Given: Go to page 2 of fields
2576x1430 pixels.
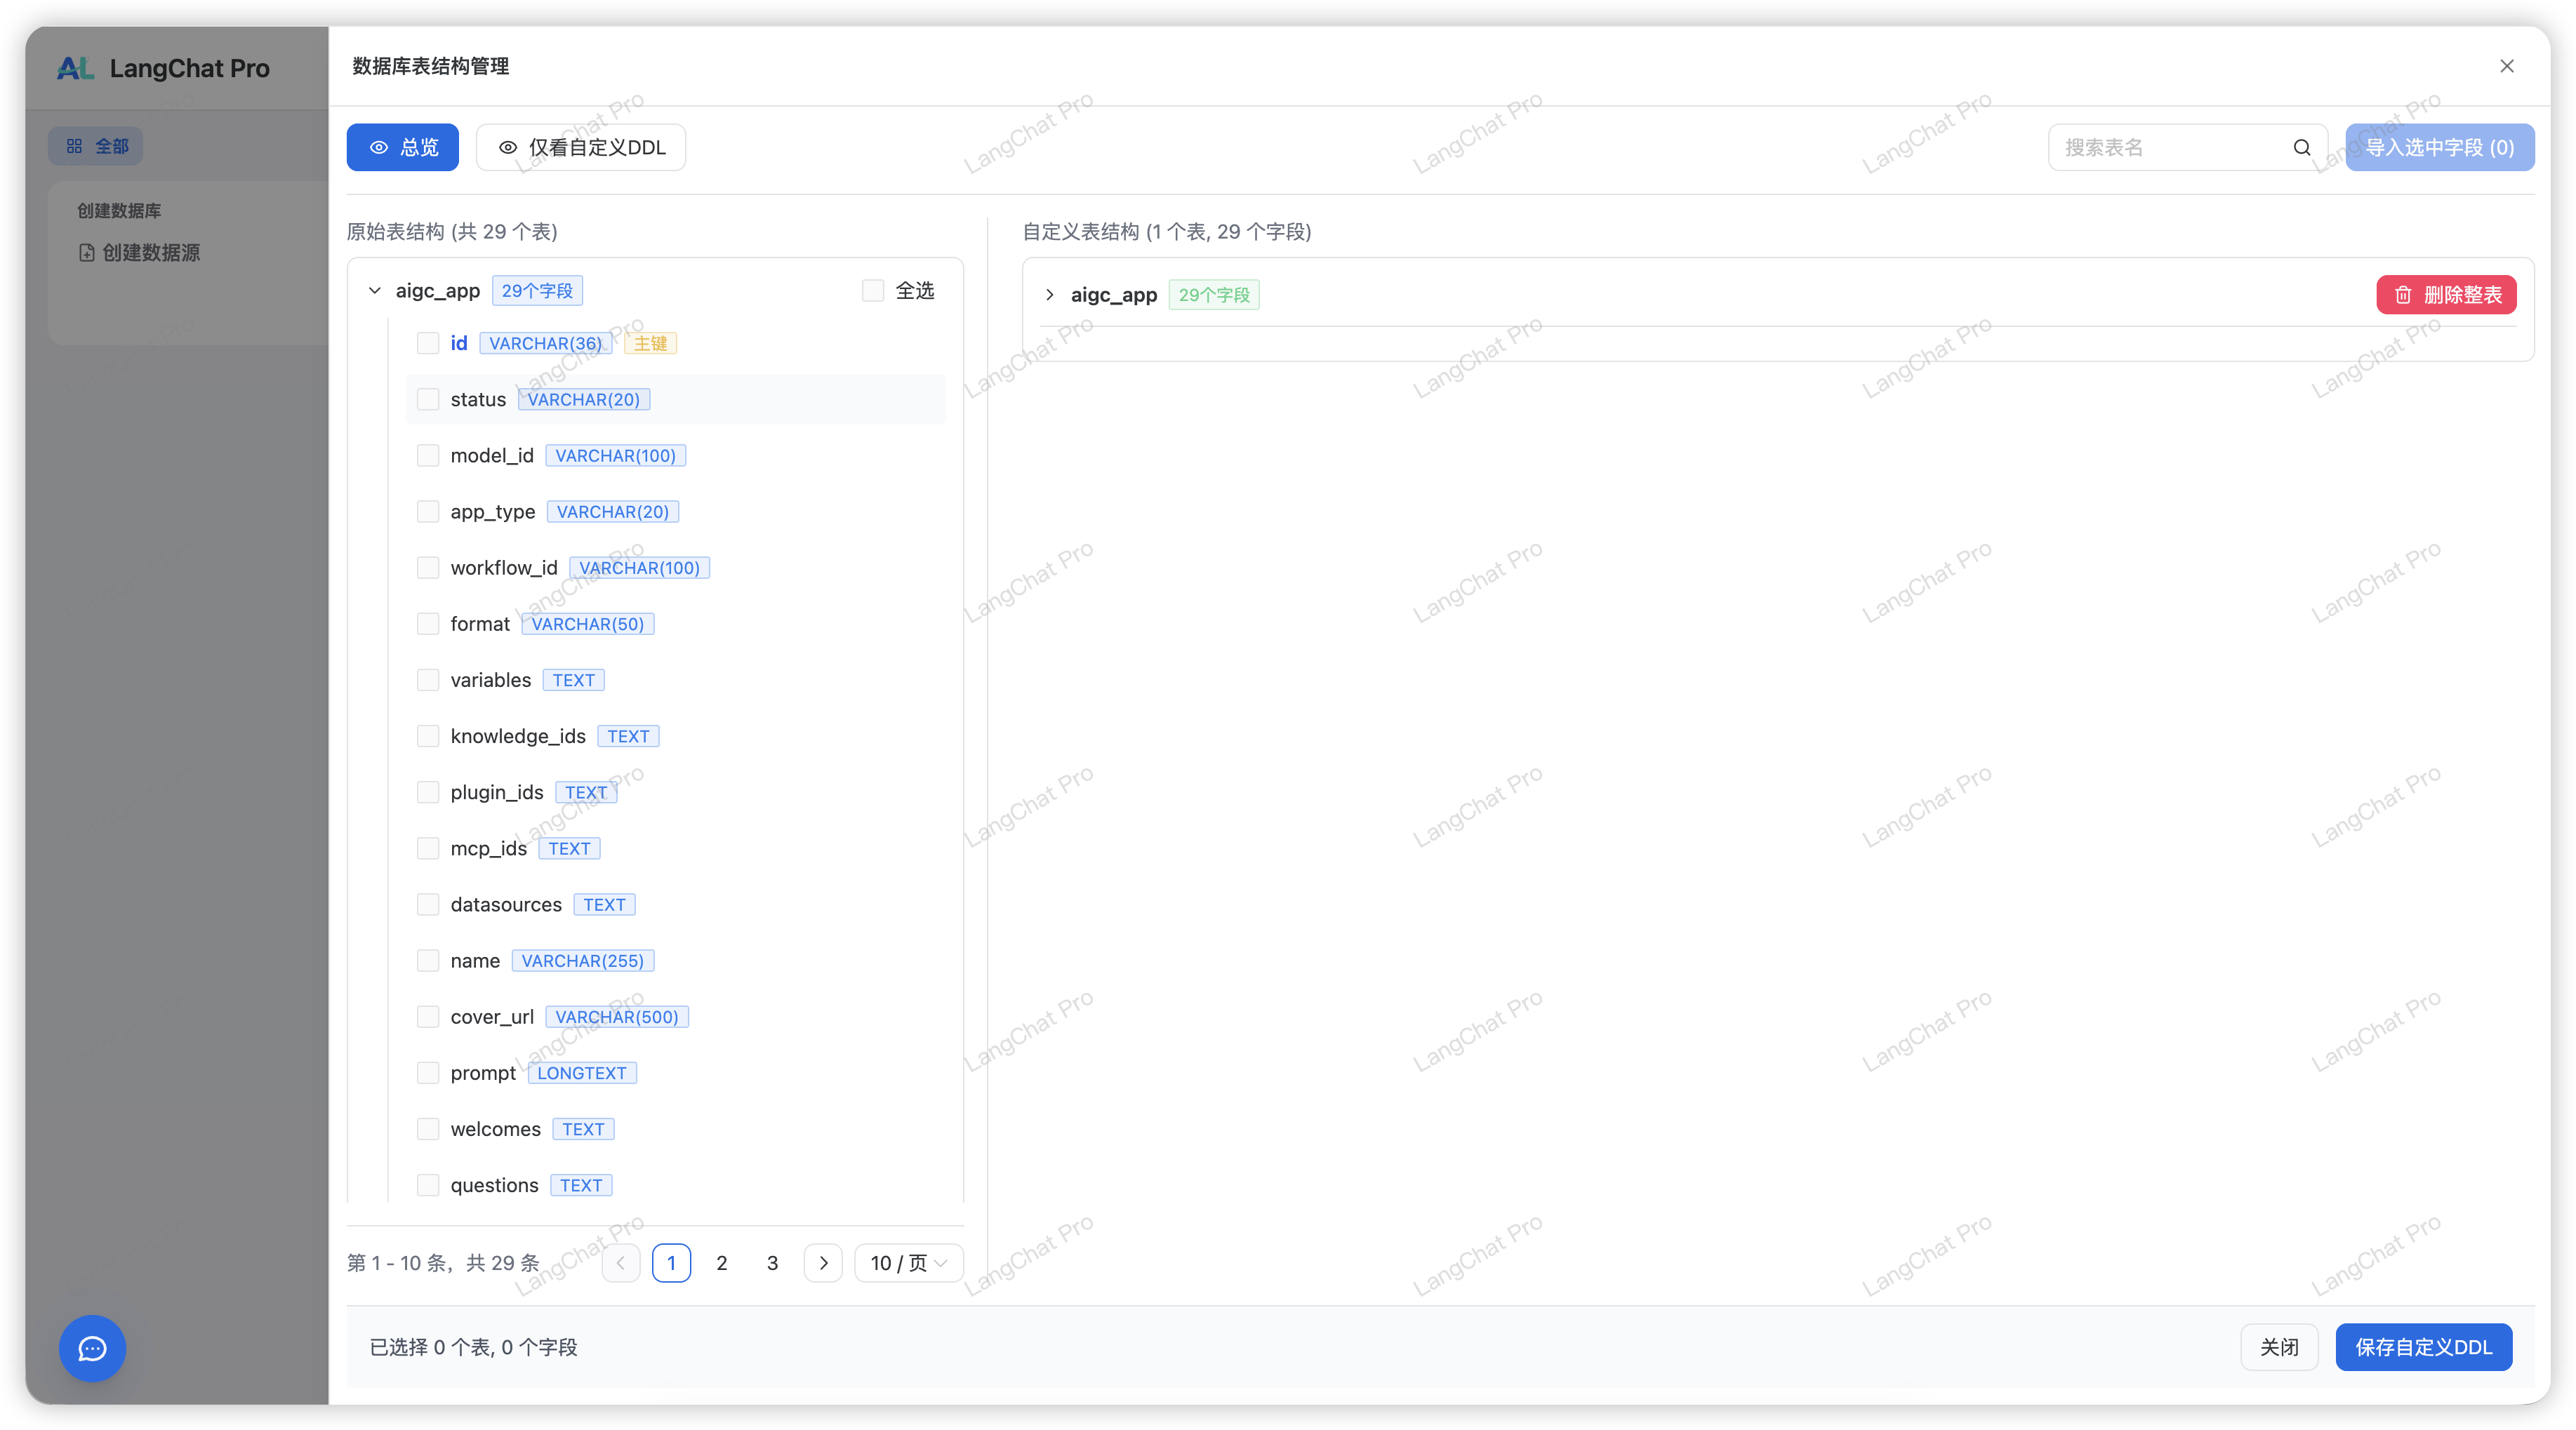Looking at the screenshot, I should coord(722,1263).
